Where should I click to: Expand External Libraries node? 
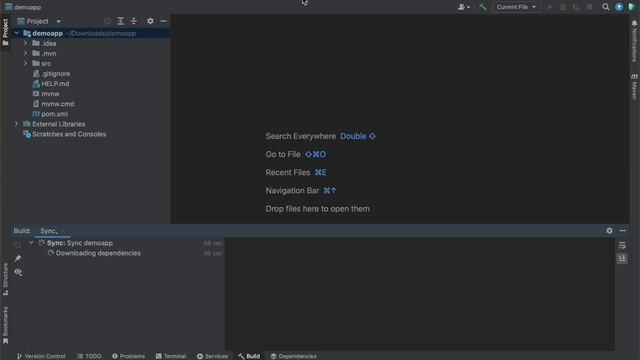[x=16, y=124]
